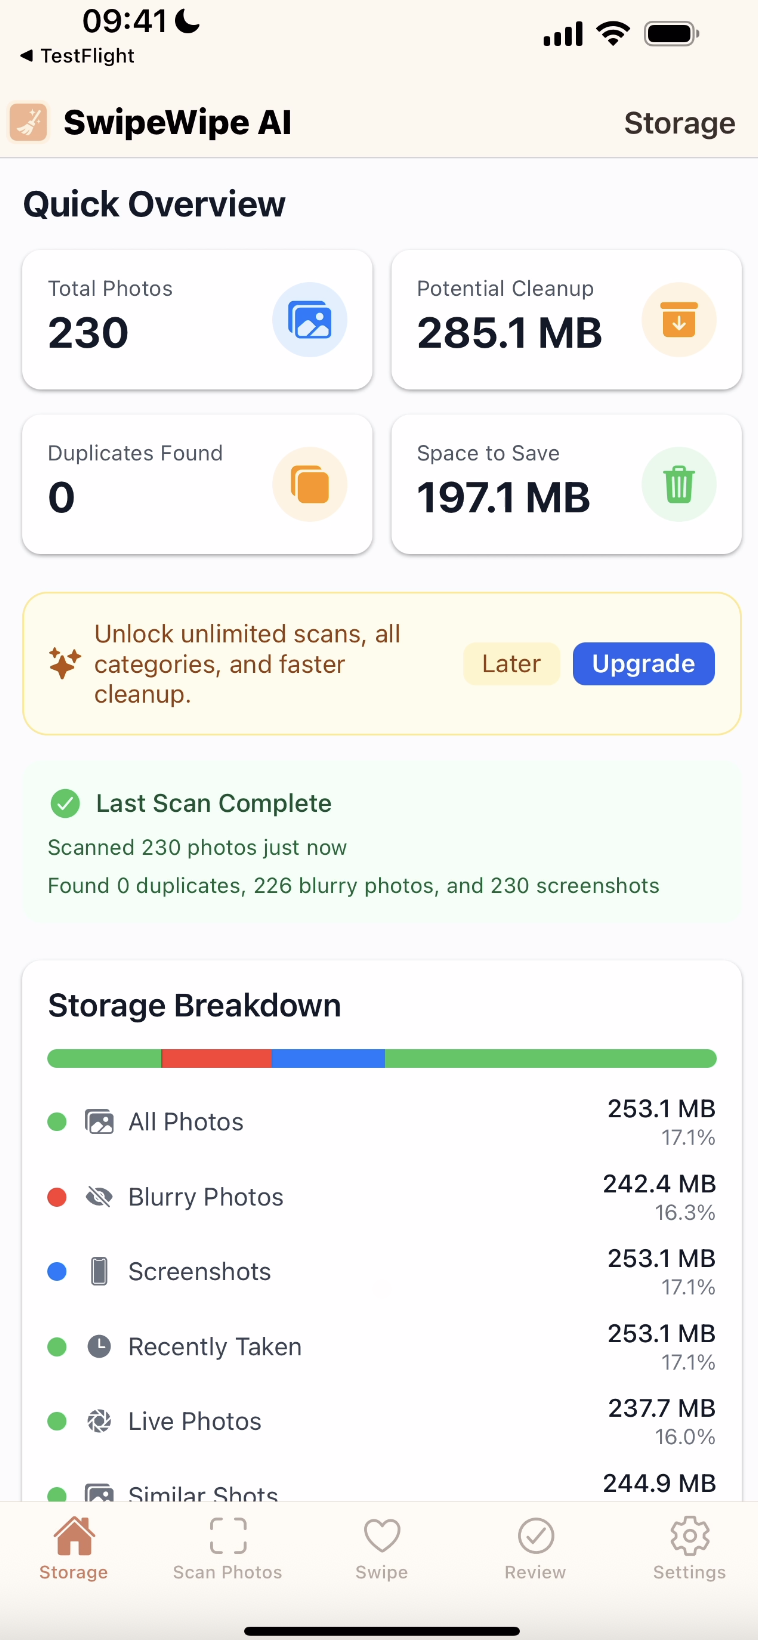Click the Blurry Photos crossed-eye icon
Image resolution: width=758 pixels, height=1640 pixels.
pos(99,1197)
